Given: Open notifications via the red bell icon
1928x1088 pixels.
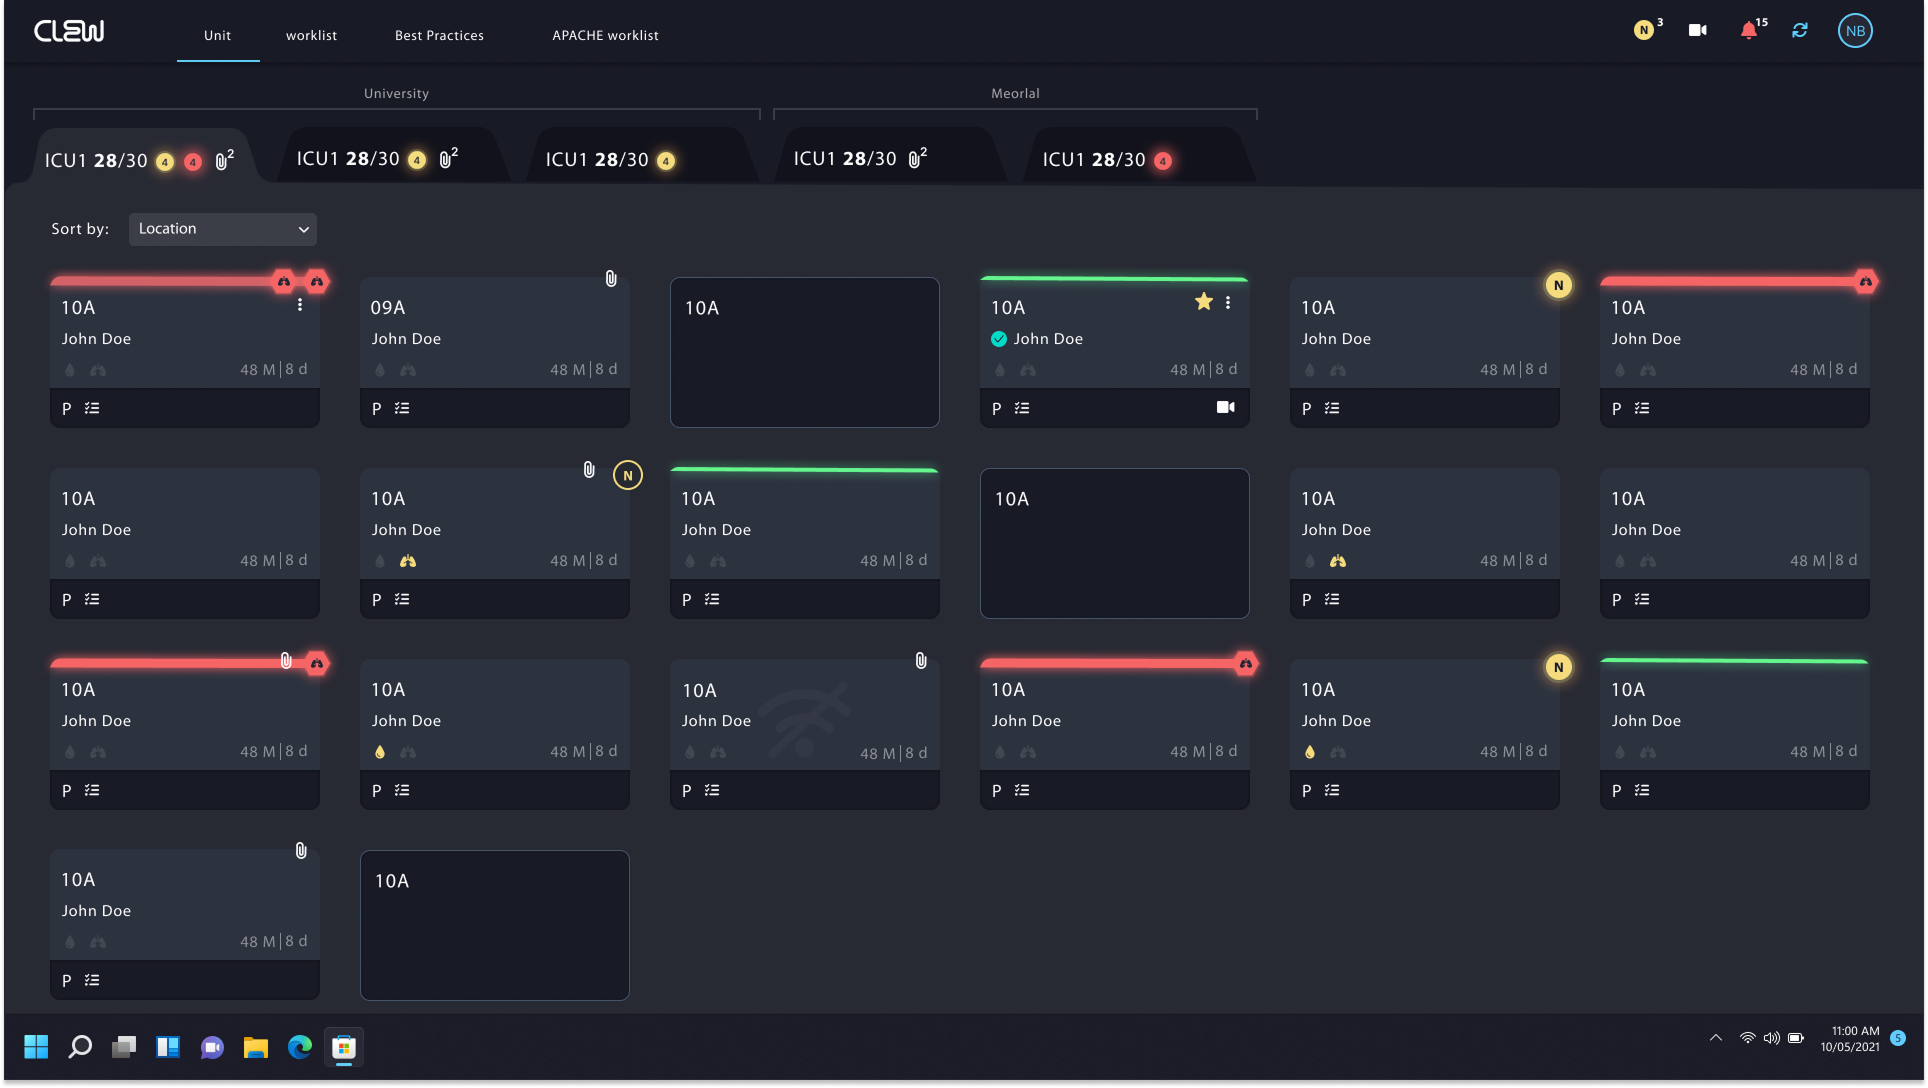Looking at the screenshot, I should (1748, 30).
